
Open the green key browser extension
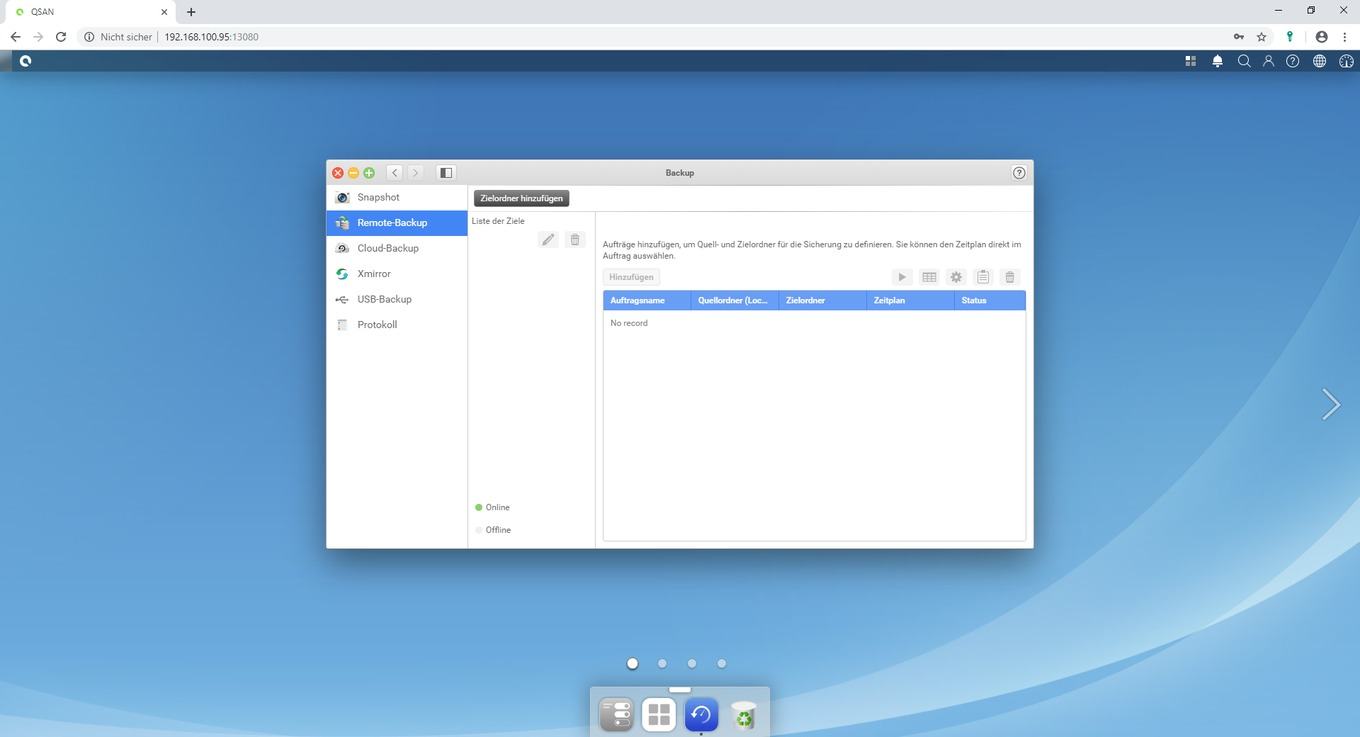(1290, 37)
